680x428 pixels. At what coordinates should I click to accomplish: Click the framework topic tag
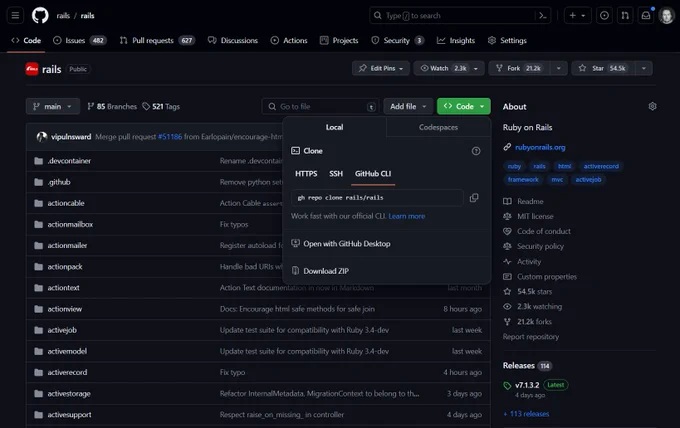(523, 180)
